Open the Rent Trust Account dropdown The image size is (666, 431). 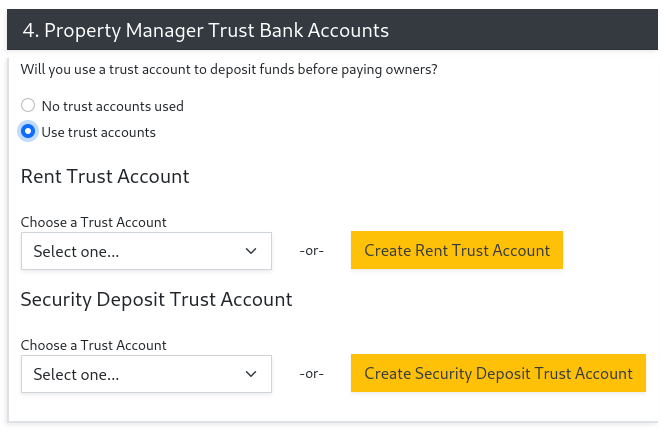point(146,251)
